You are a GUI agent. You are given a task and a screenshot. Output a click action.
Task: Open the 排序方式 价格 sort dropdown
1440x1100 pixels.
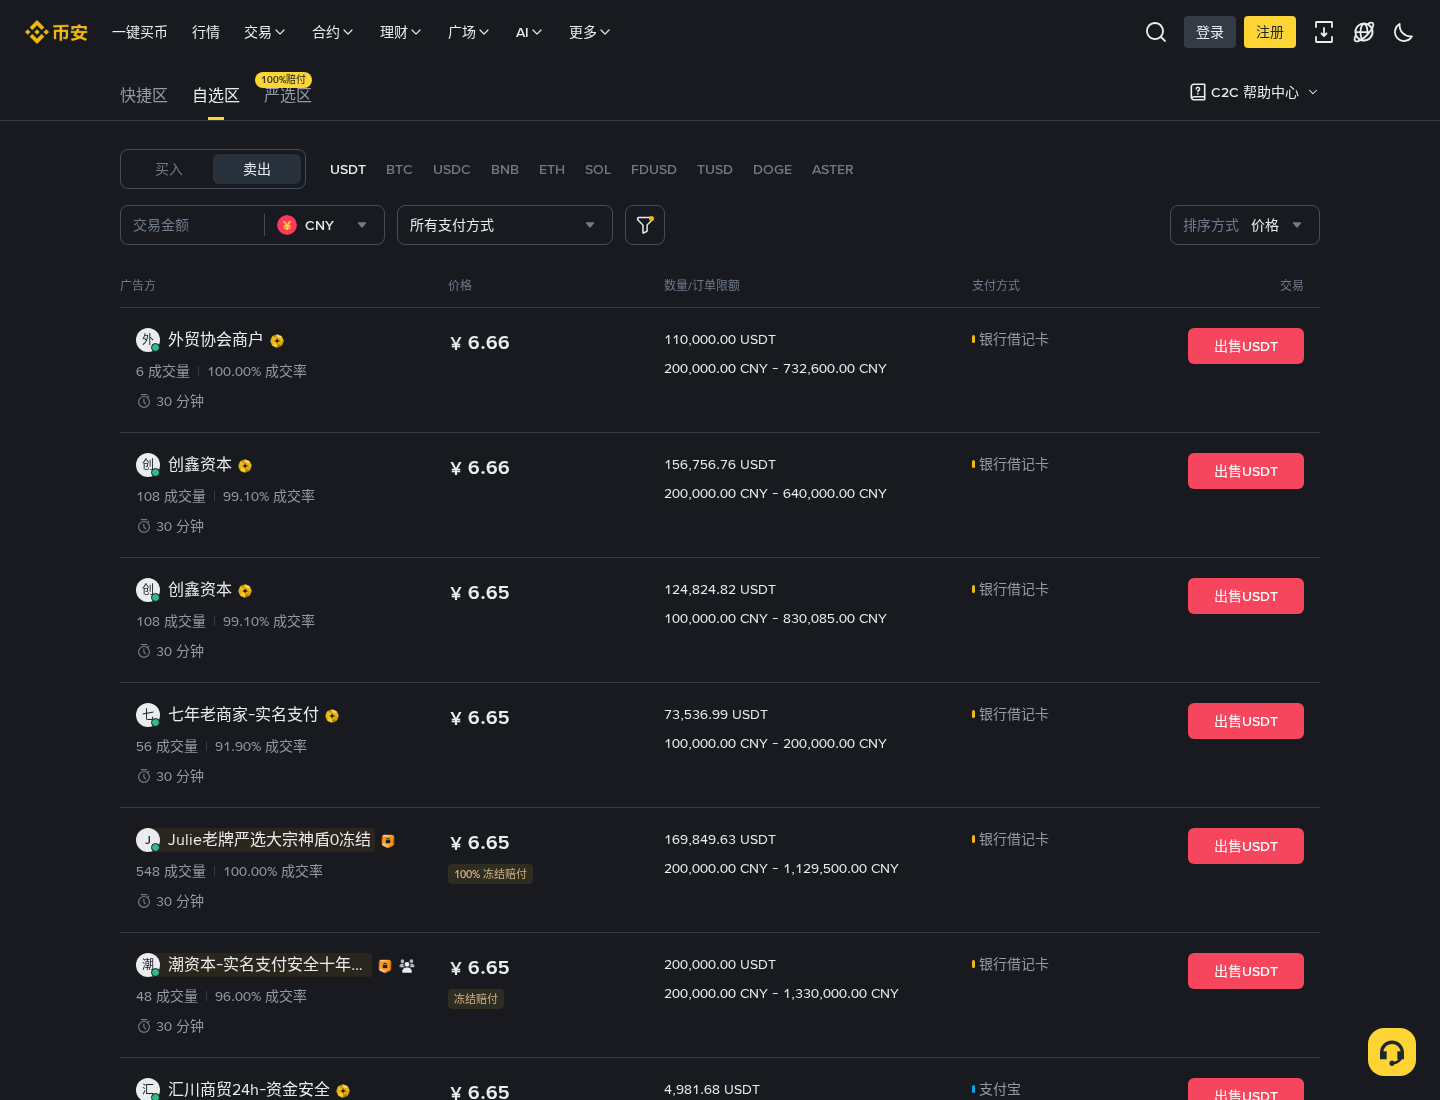click(1245, 225)
